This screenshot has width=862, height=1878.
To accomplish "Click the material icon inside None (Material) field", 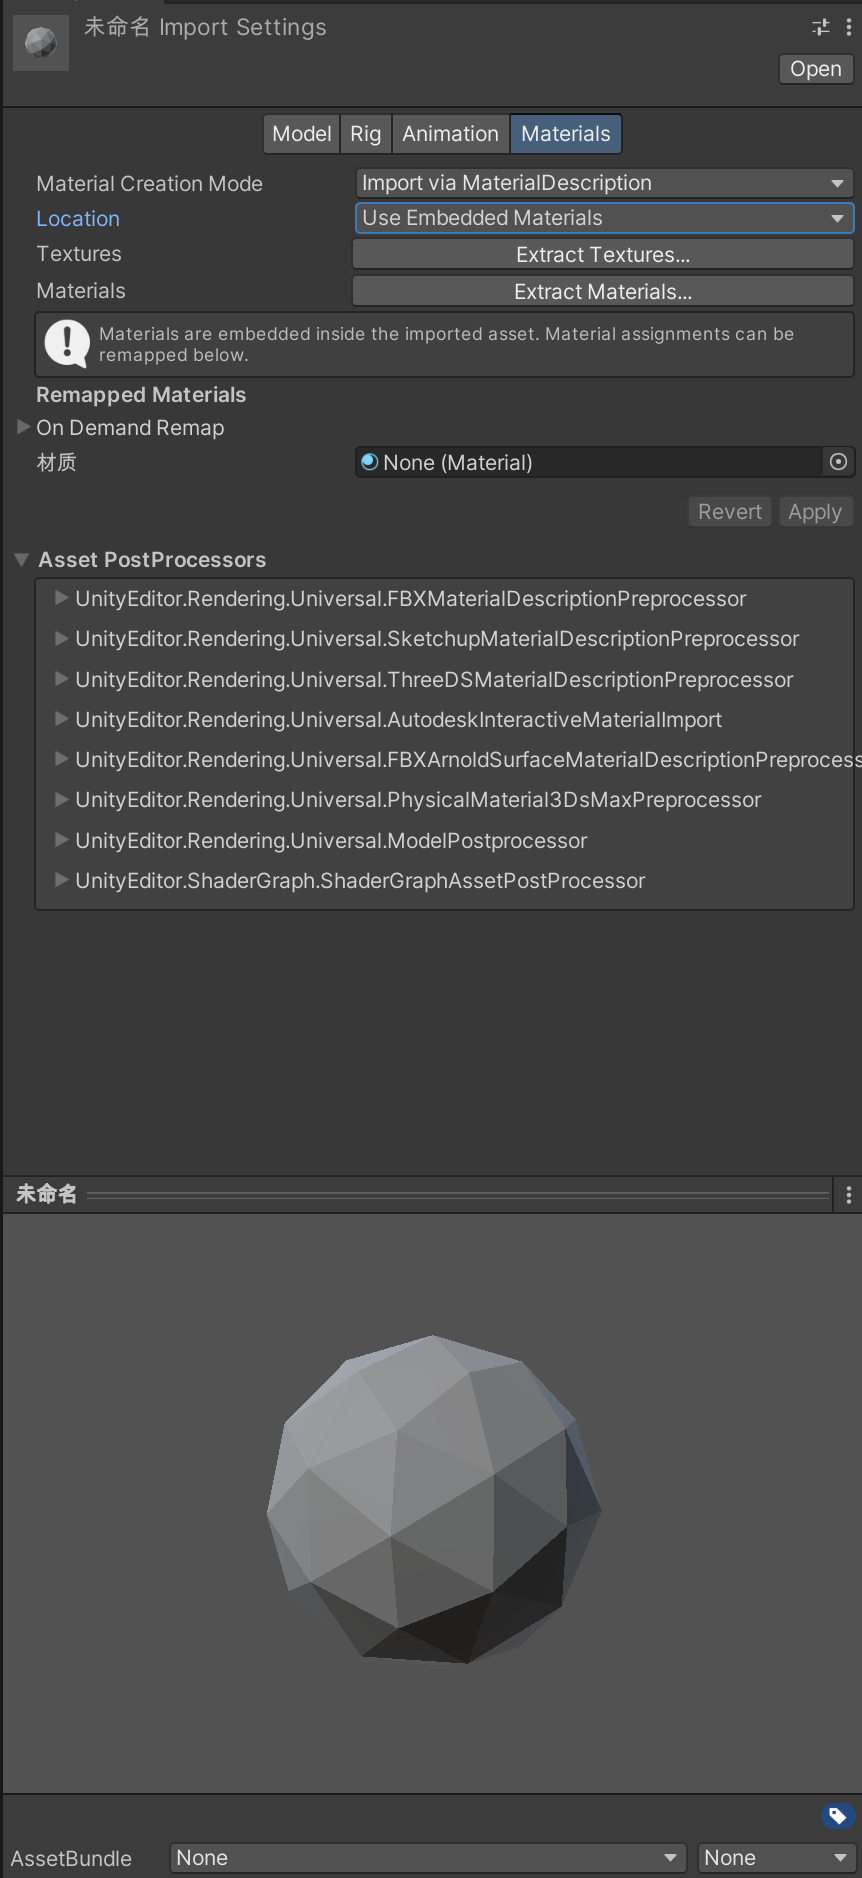I will pos(370,462).
